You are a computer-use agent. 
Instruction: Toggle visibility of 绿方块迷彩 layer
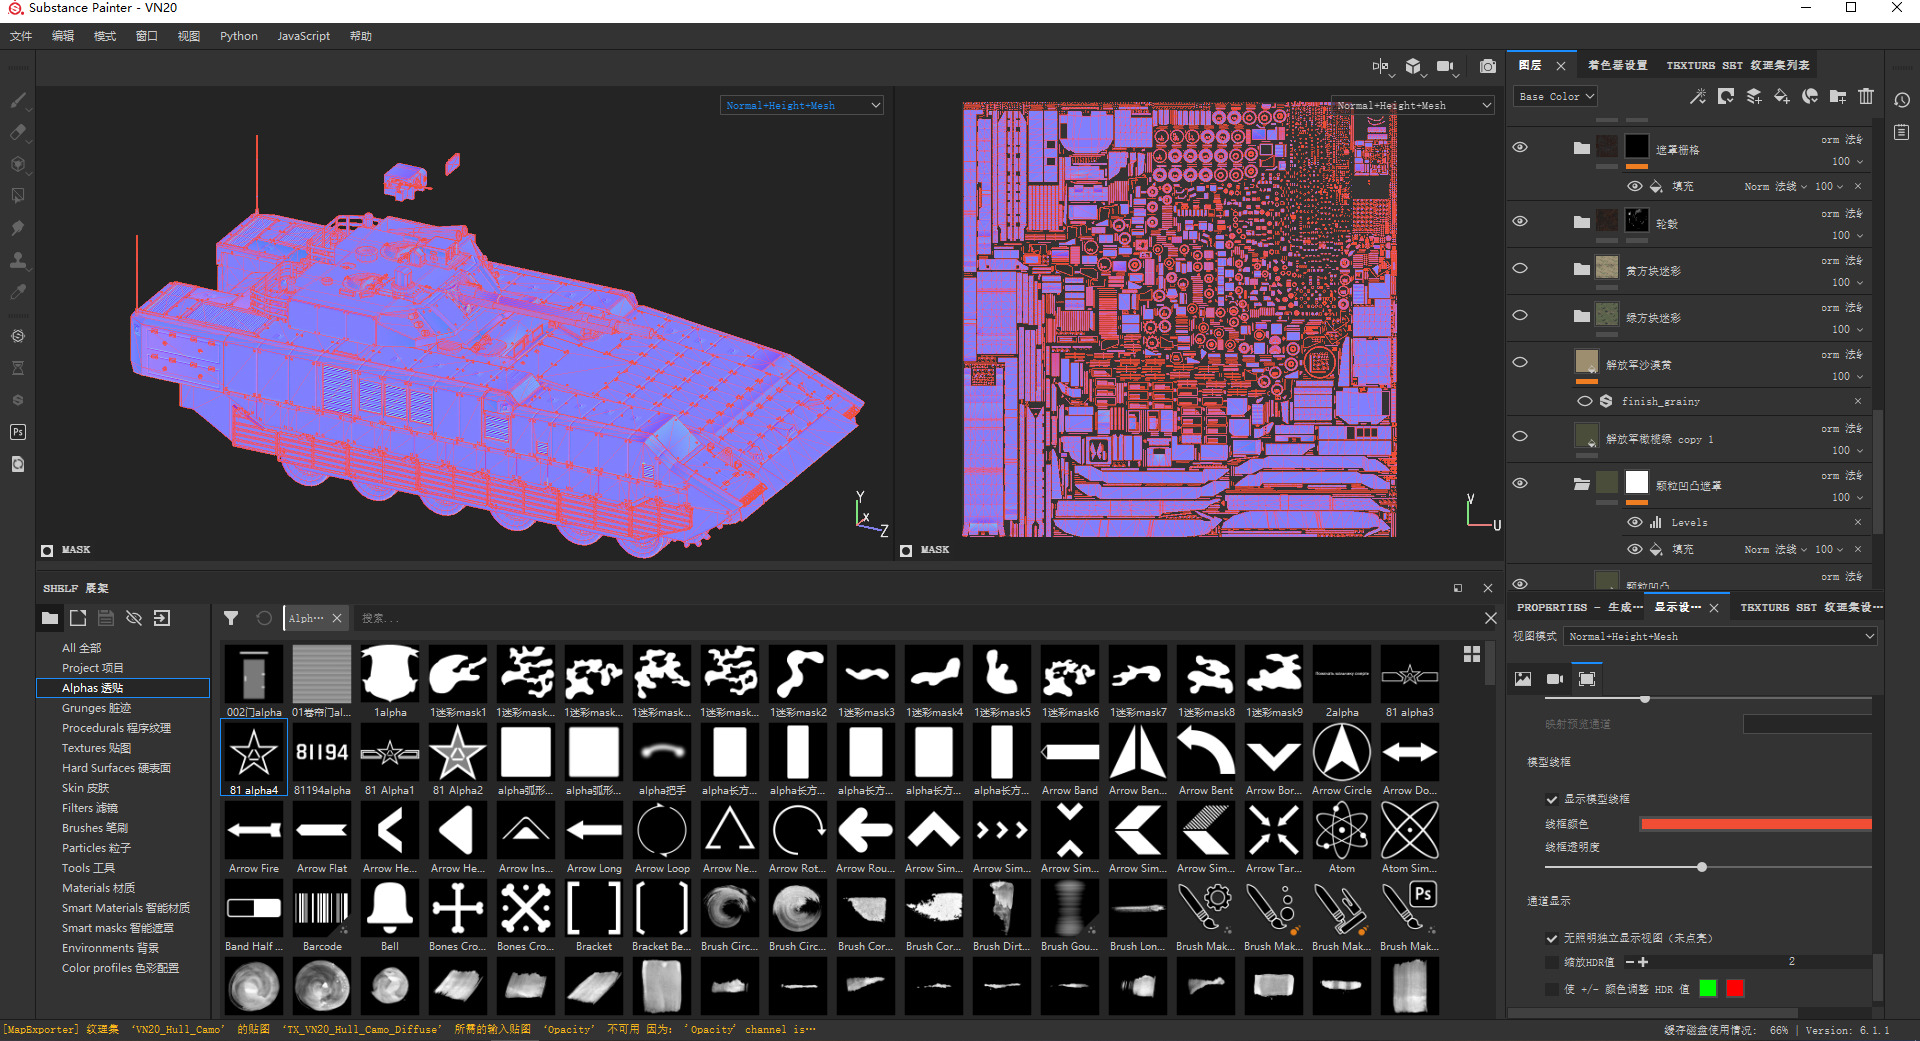(1520, 315)
